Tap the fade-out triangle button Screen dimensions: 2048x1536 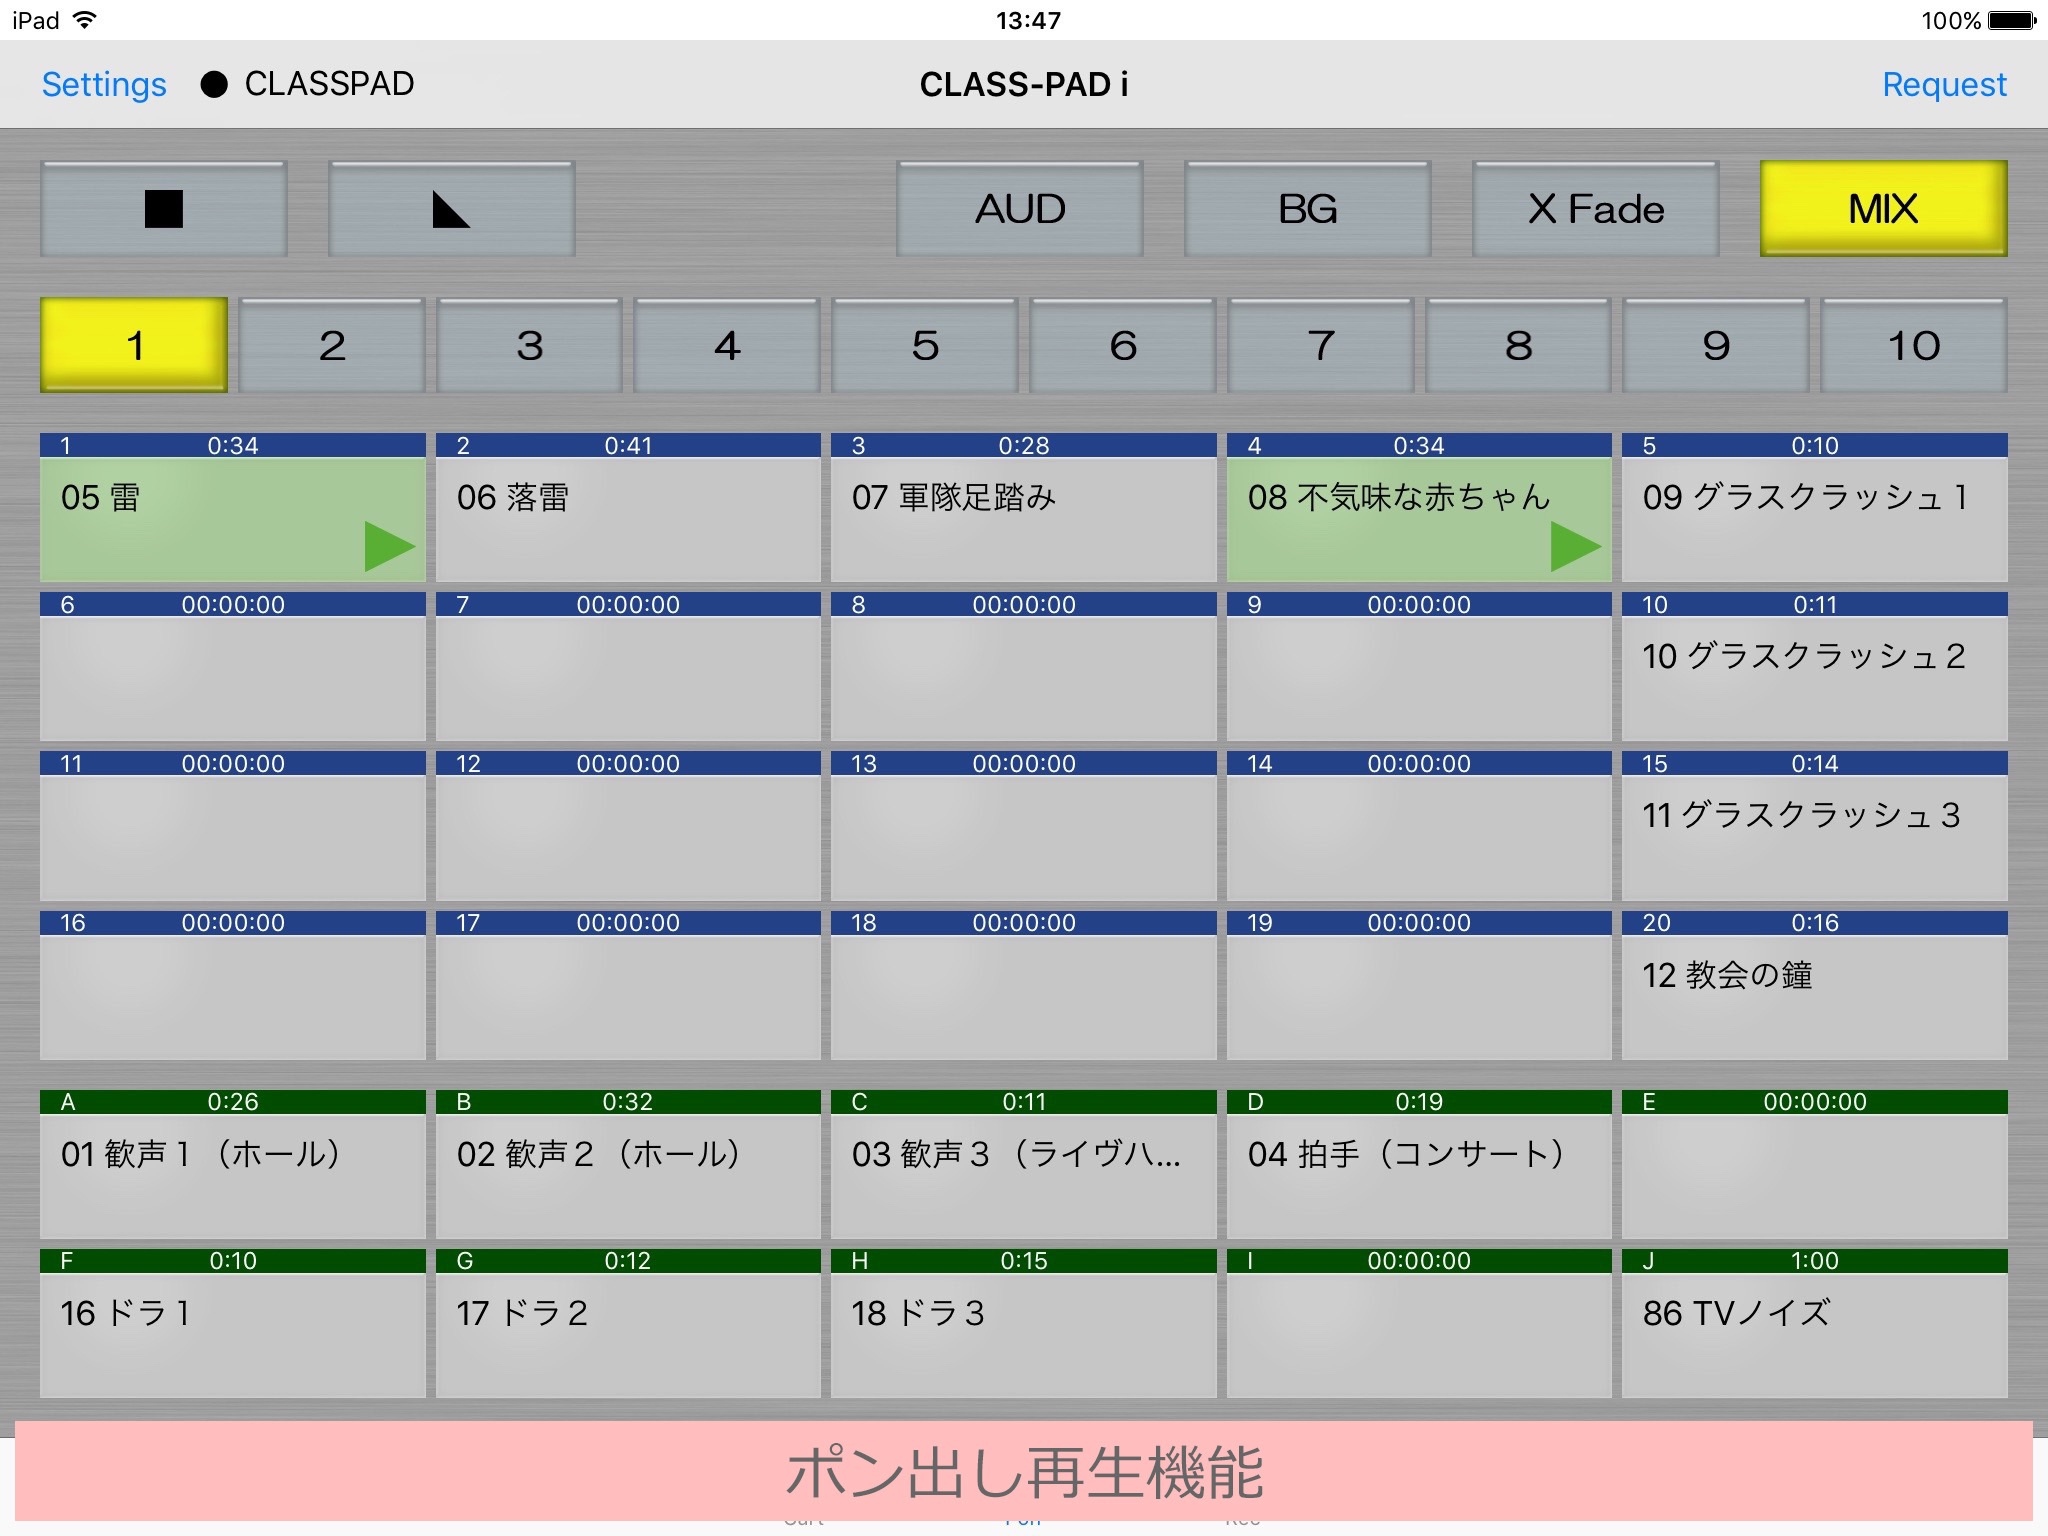[452, 209]
